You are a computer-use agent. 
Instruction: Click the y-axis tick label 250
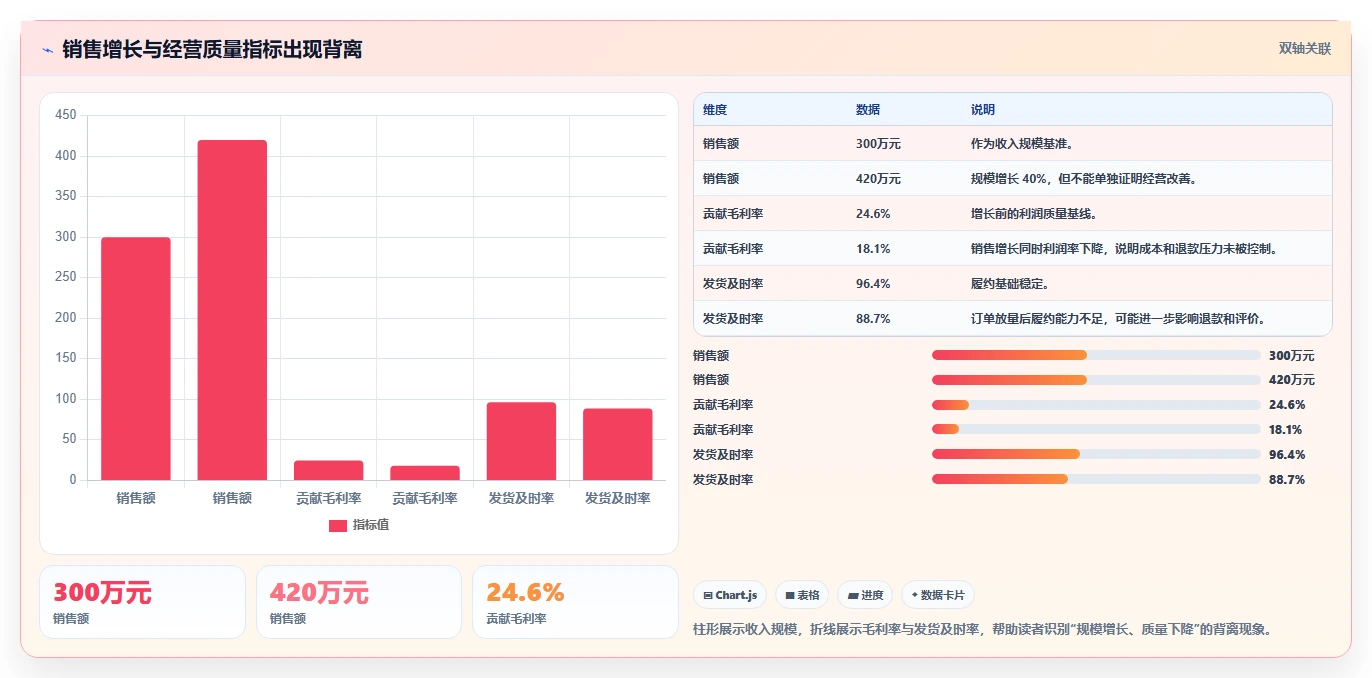coord(66,277)
